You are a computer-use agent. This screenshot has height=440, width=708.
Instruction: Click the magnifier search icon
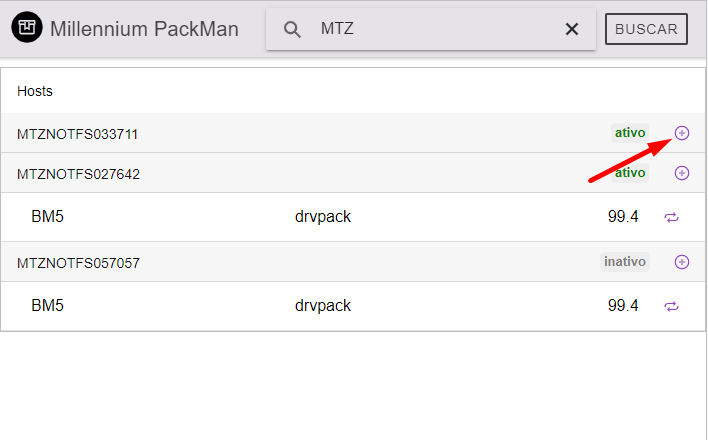coord(292,29)
